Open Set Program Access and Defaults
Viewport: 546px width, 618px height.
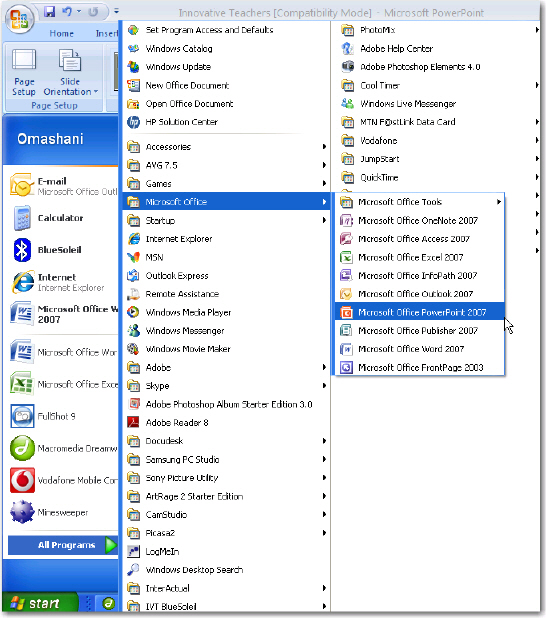click(x=226, y=30)
